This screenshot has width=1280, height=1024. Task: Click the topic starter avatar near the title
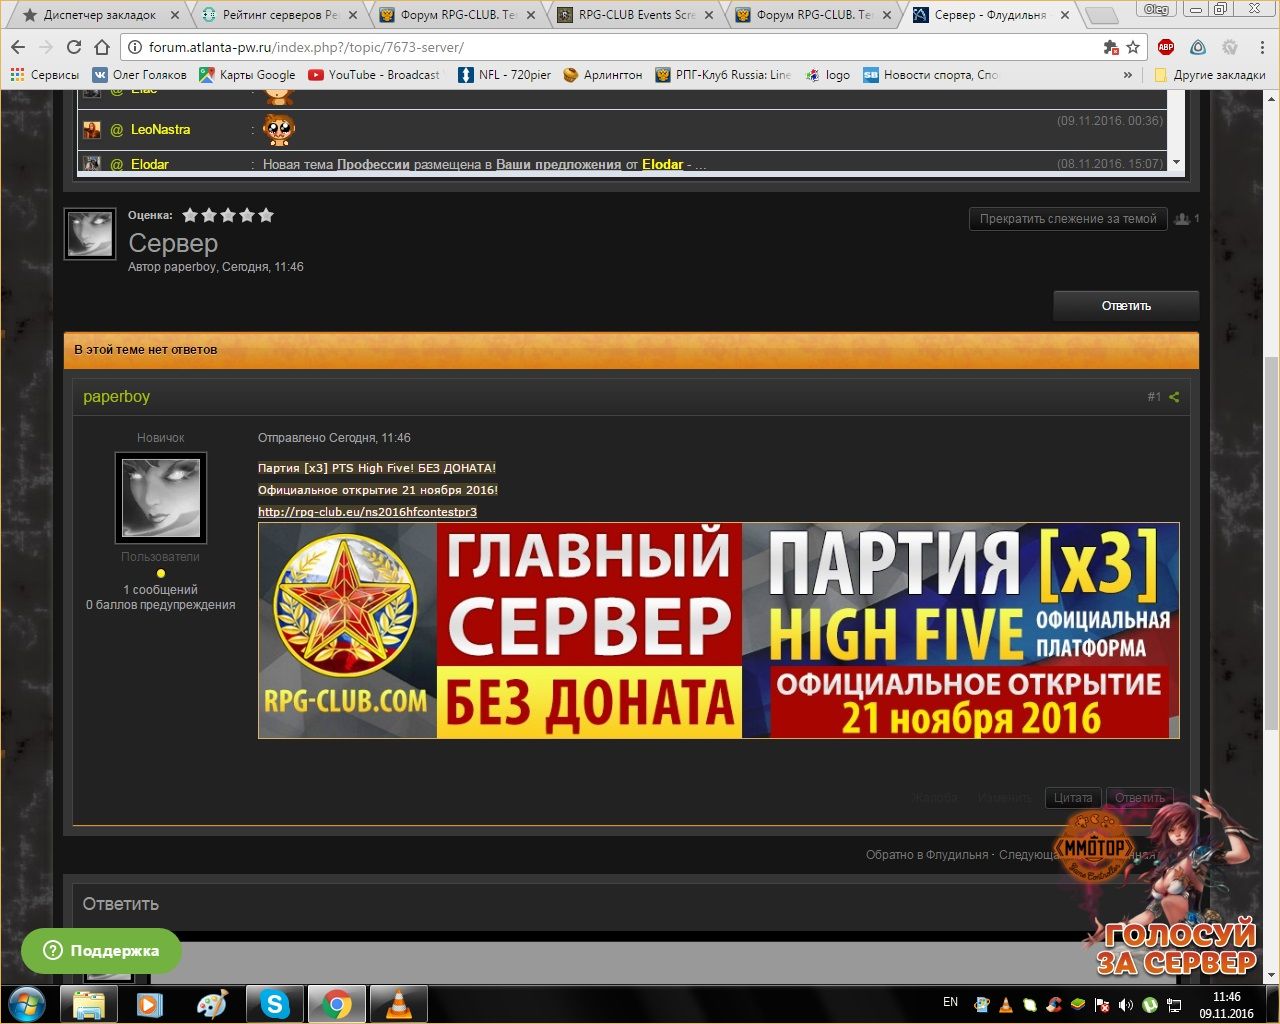(x=90, y=234)
